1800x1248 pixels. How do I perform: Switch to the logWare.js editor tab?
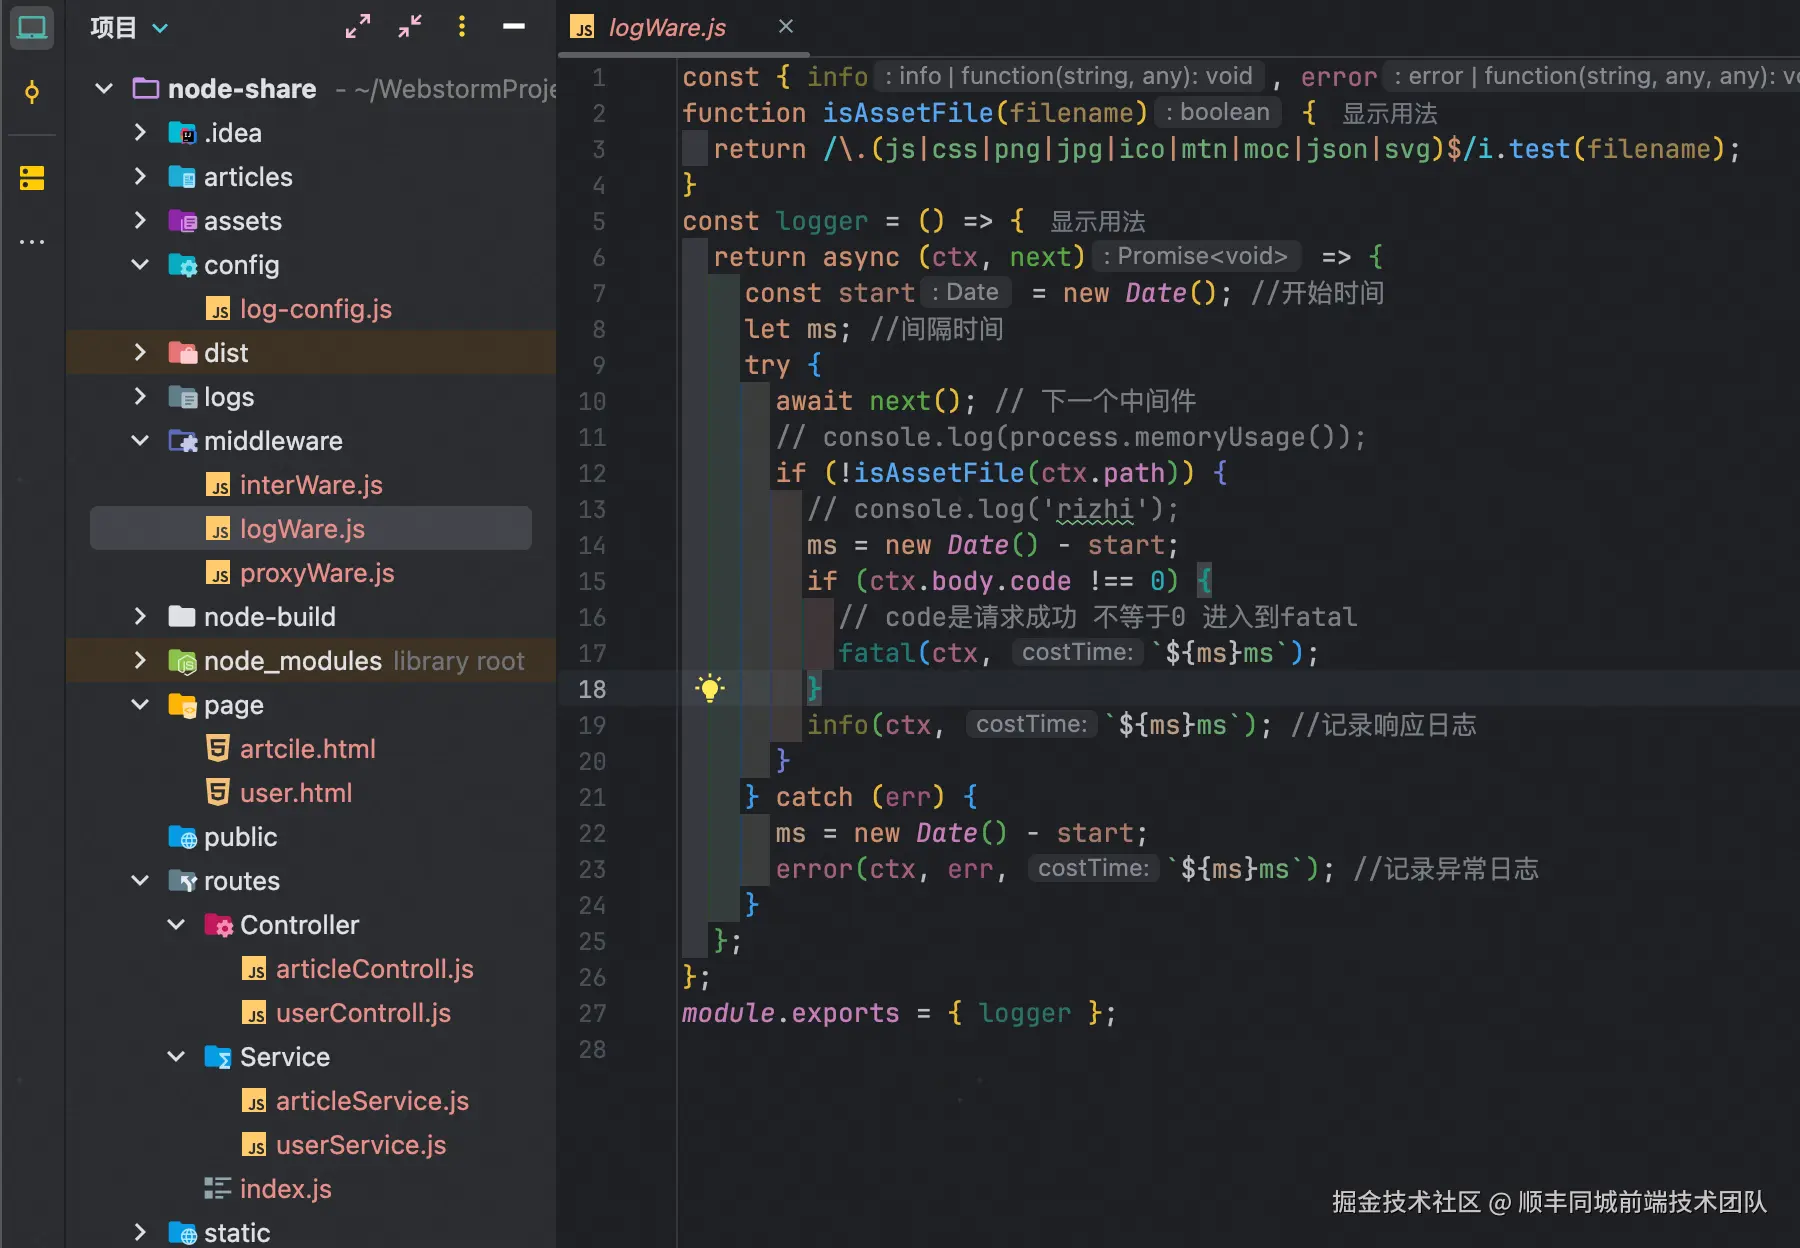[x=667, y=28]
